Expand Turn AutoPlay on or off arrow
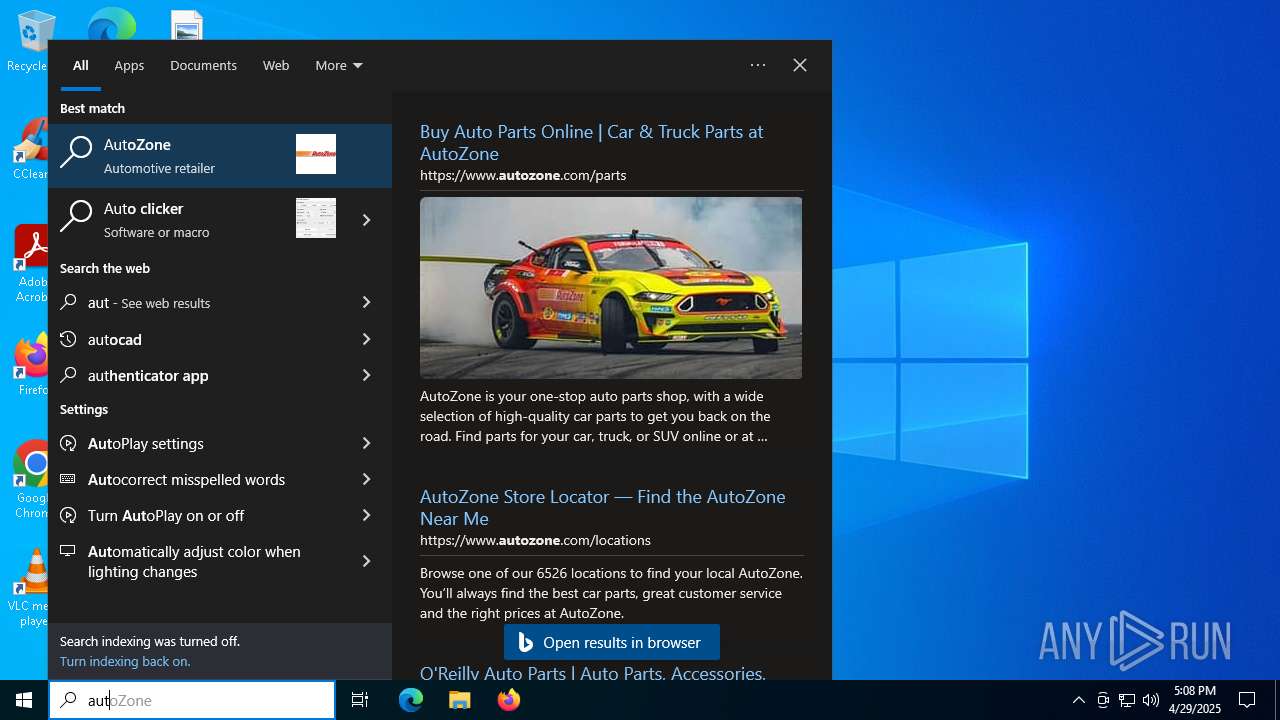Viewport: 1280px width, 720px height. point(367,515)
